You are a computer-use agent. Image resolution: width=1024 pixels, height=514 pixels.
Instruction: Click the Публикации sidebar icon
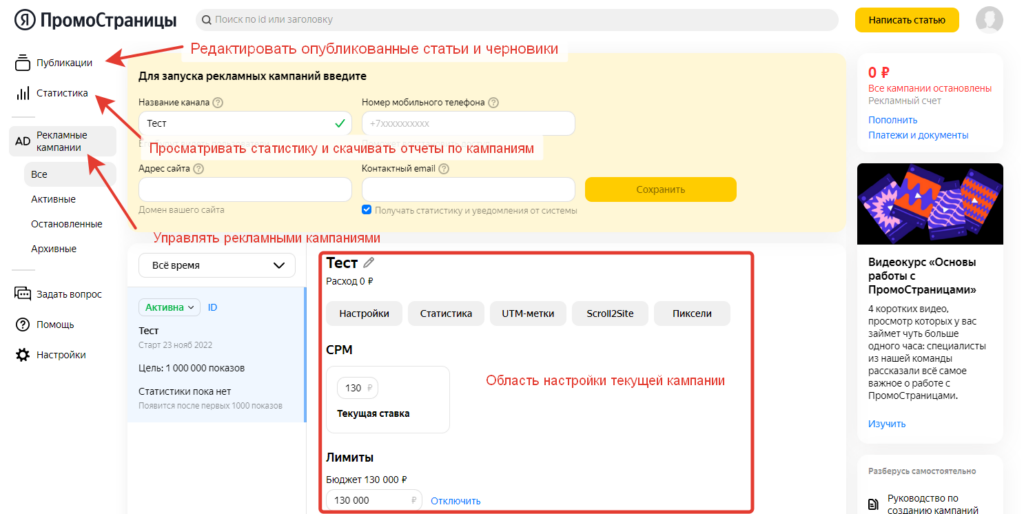[x=23, y=63]
